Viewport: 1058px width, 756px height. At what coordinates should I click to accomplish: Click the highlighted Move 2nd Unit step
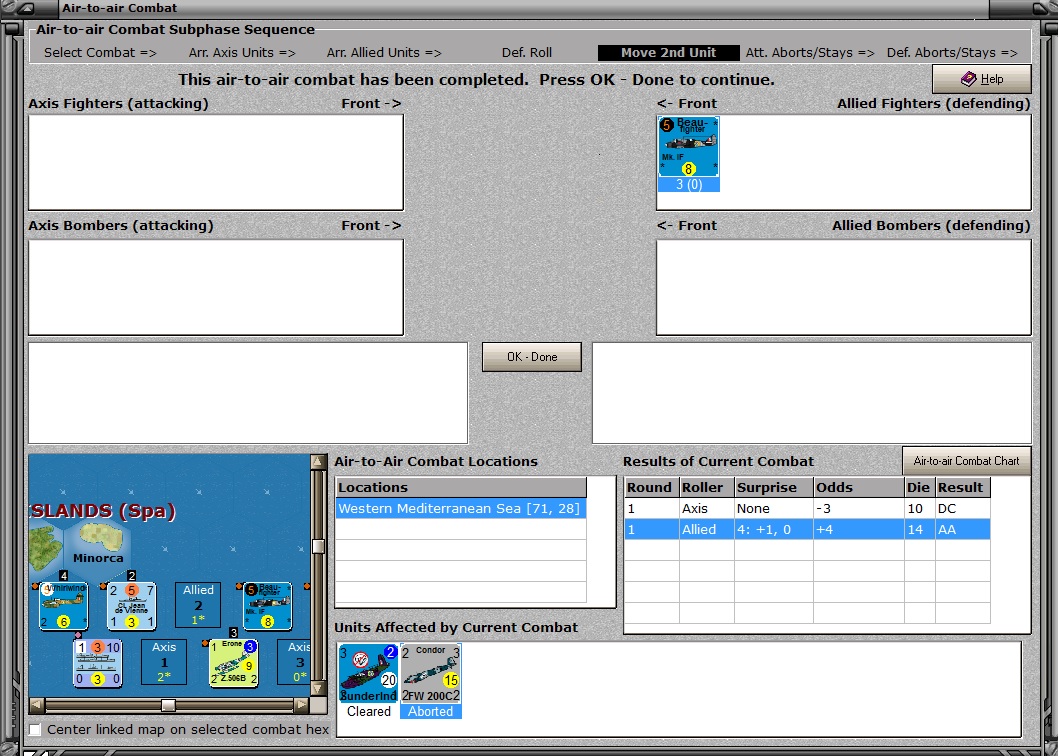[x=668, y=53]
